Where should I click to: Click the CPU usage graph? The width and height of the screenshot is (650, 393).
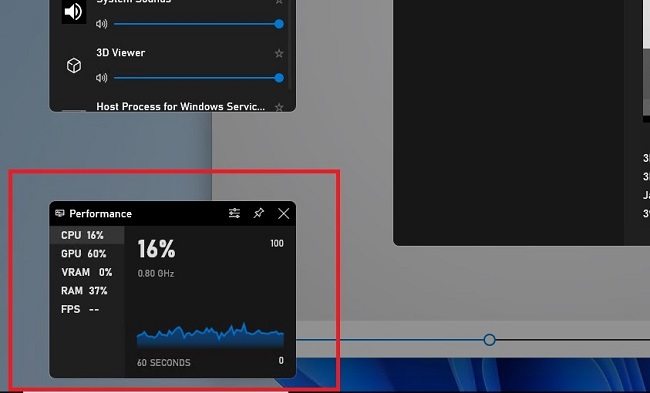(210, 335)
